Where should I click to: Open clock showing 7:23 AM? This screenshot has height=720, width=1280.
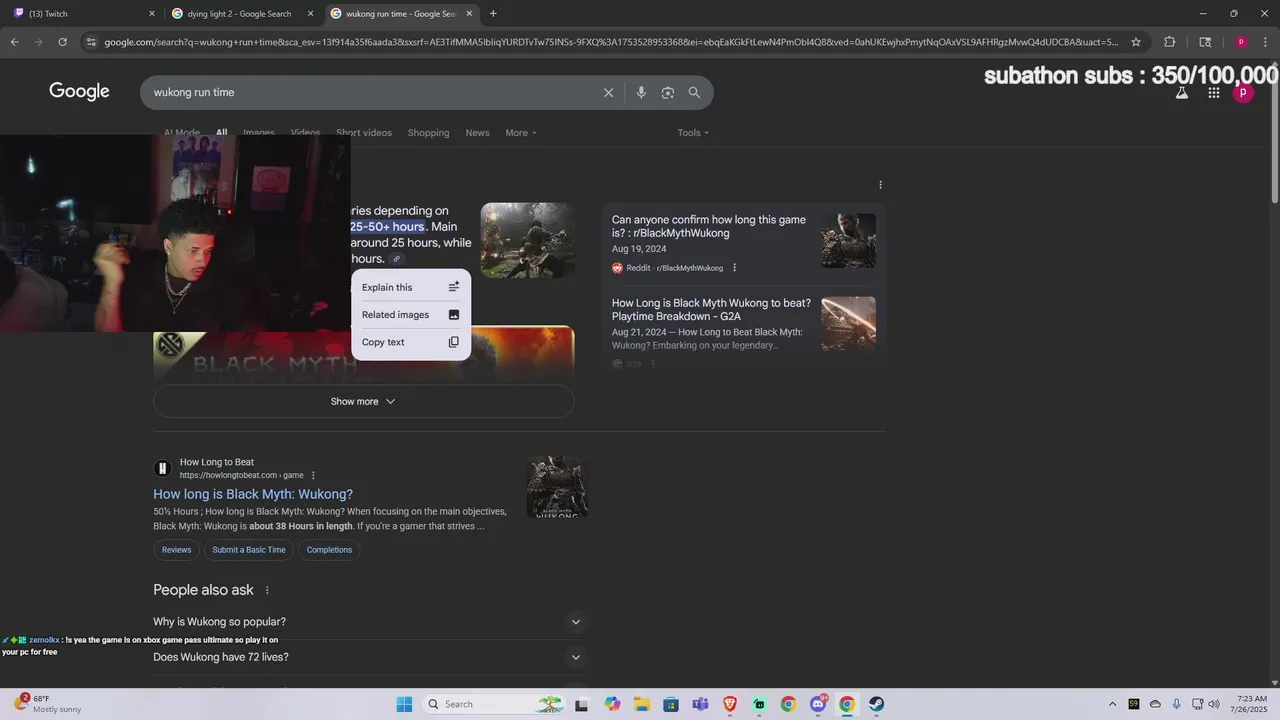1252,704
